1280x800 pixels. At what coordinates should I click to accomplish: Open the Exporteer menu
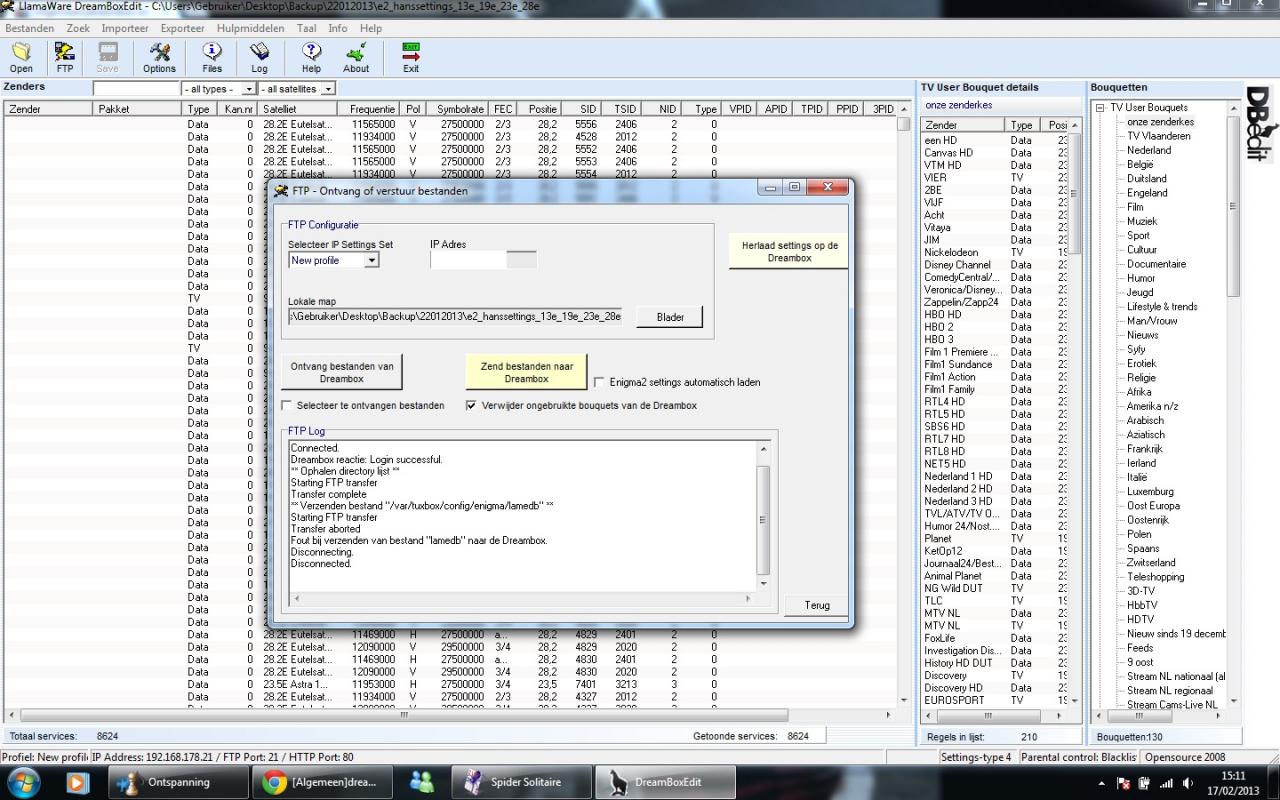point(182,28)
